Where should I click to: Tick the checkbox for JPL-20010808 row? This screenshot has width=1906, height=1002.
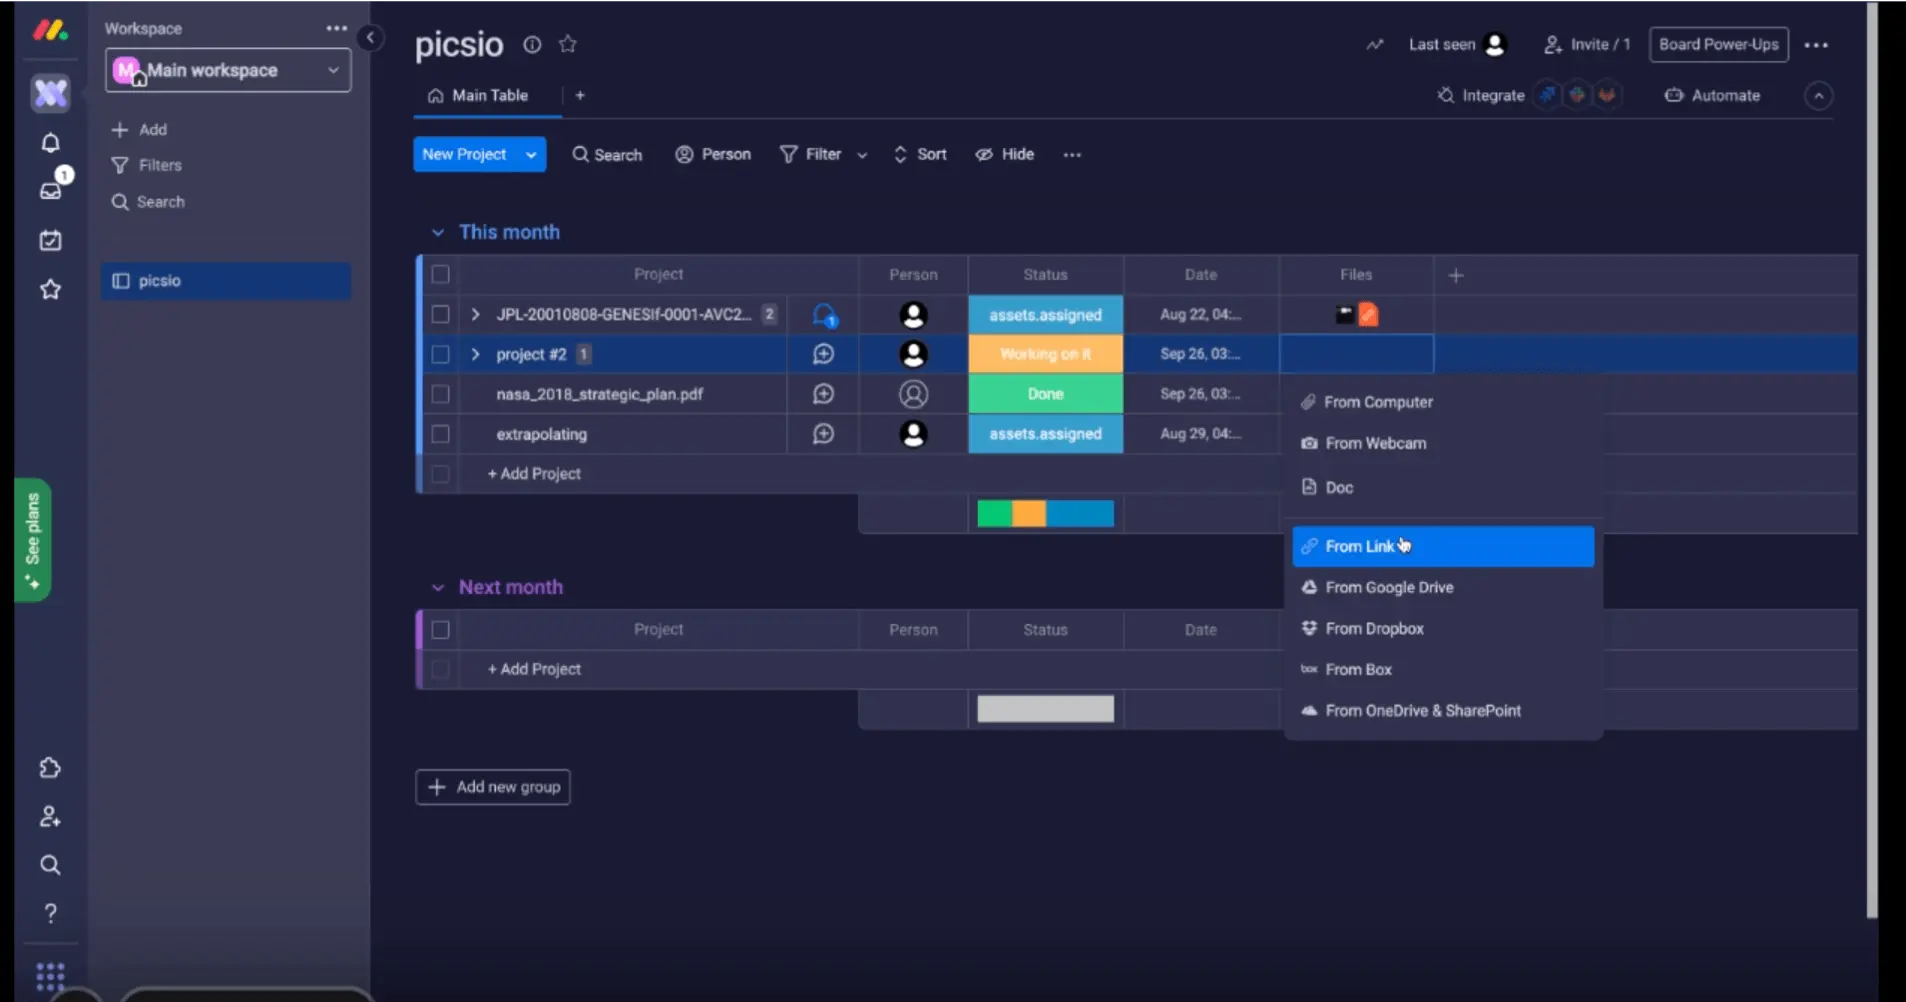440,314
